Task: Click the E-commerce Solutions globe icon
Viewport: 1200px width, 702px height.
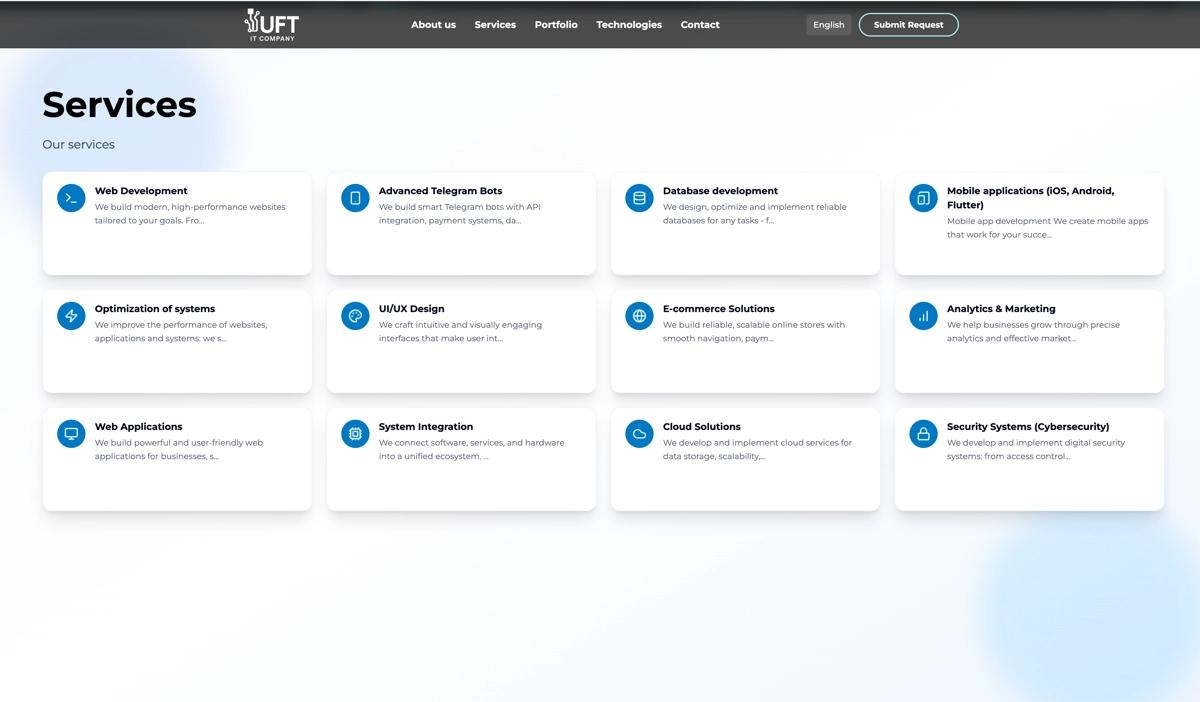Action: pos(639,316)
